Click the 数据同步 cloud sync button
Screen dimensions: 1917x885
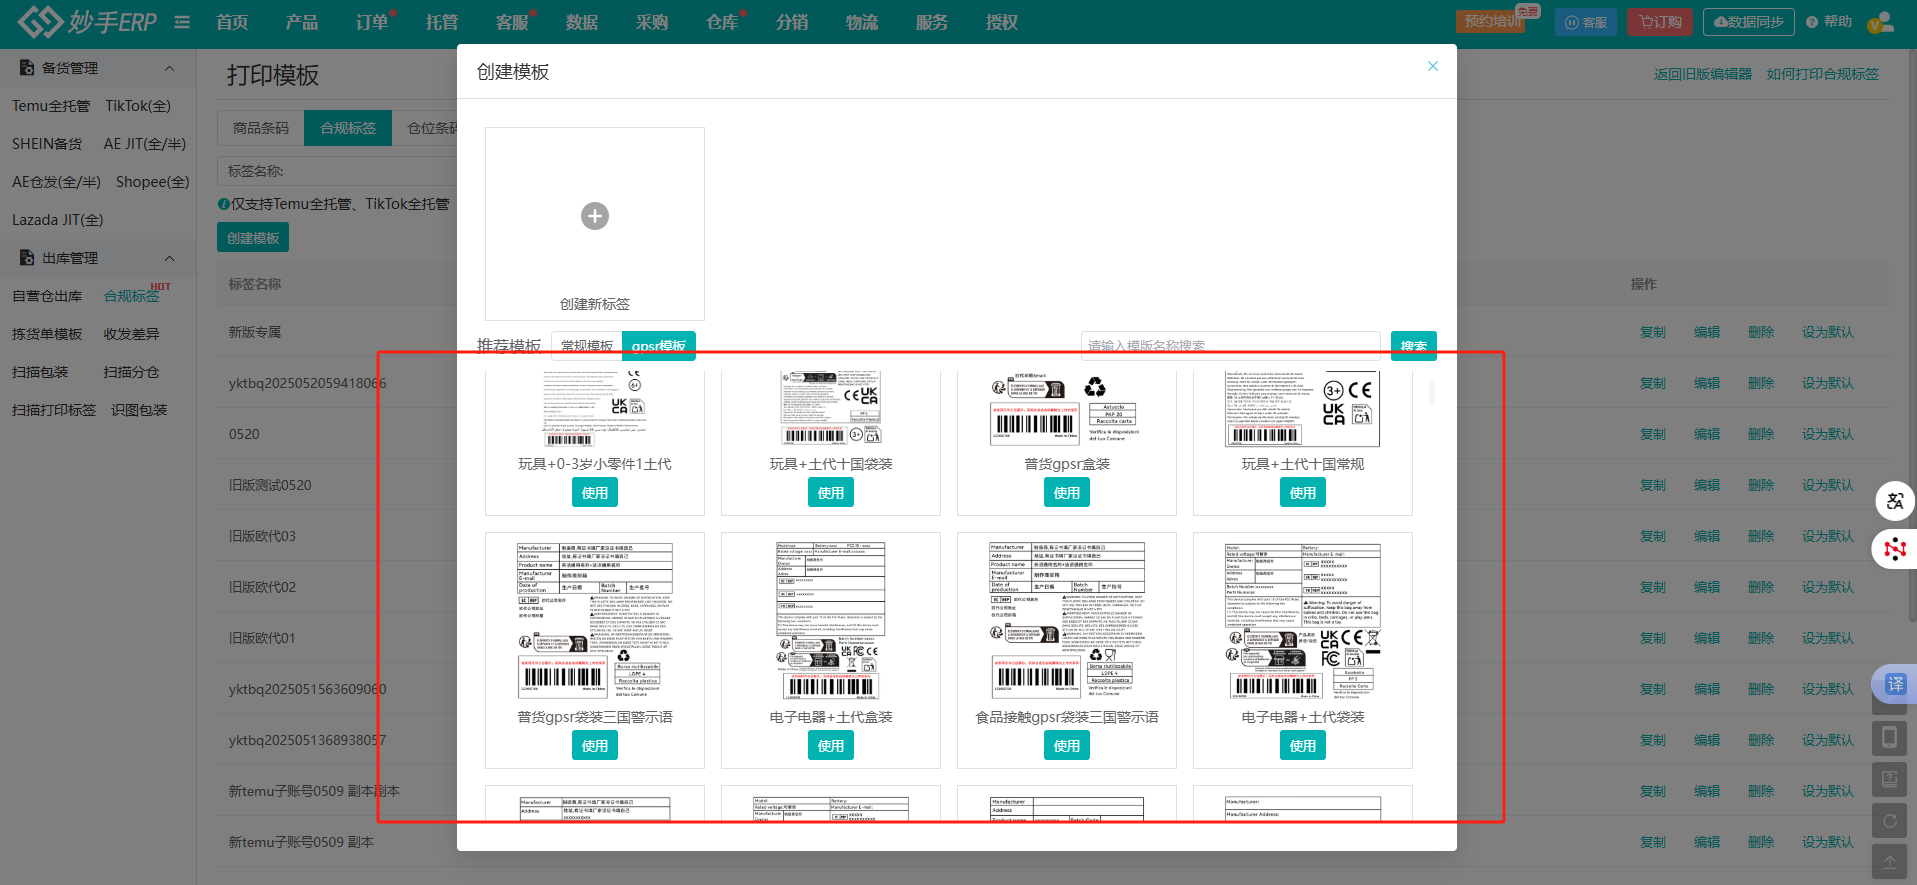(1748, 22)
